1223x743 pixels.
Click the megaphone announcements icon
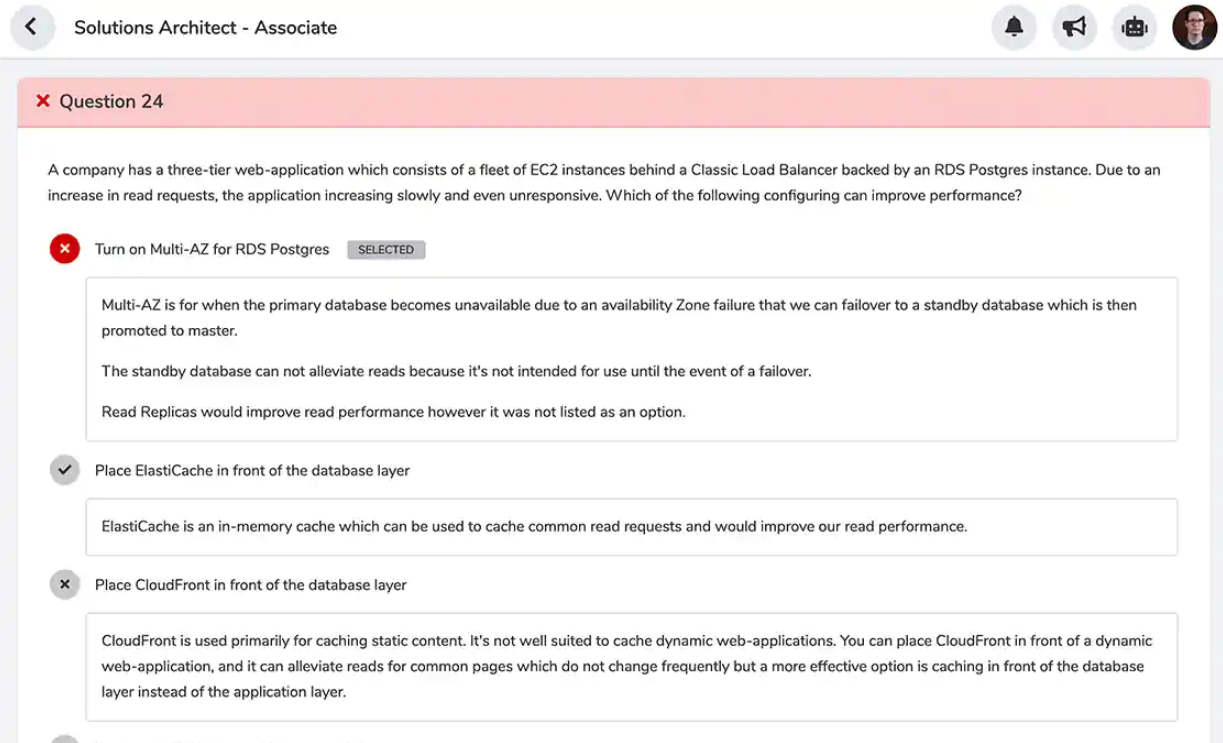(x=1074, y=27)
